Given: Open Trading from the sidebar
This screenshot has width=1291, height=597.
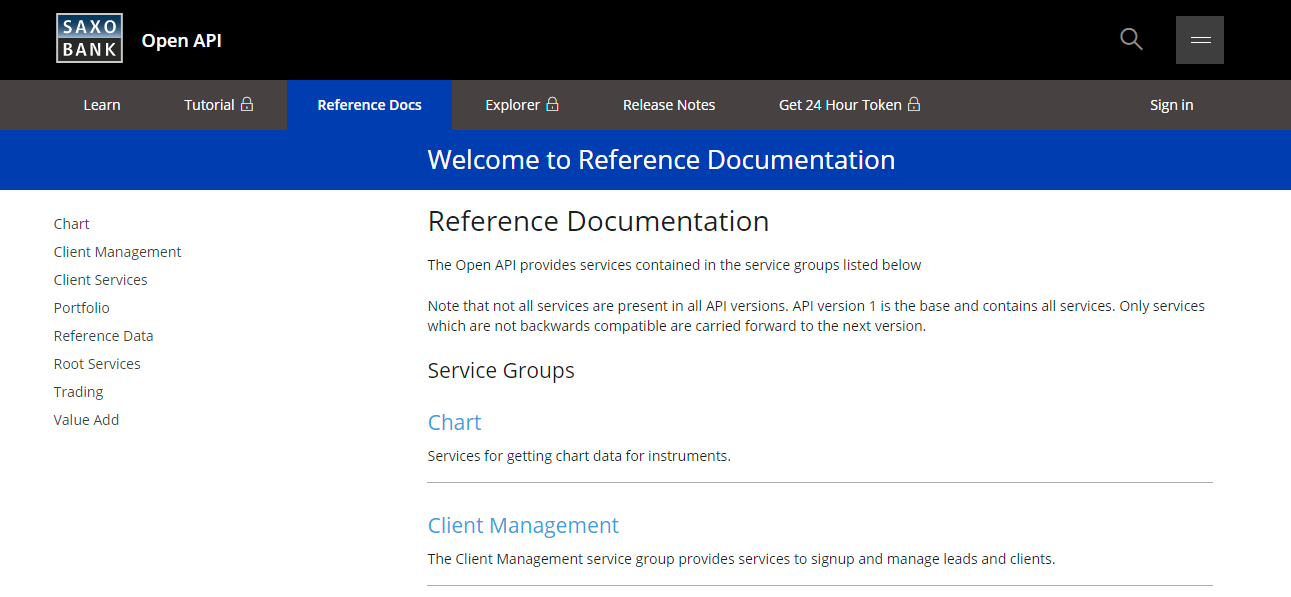Looking at the screenshot, I should (x=78, y=391).
